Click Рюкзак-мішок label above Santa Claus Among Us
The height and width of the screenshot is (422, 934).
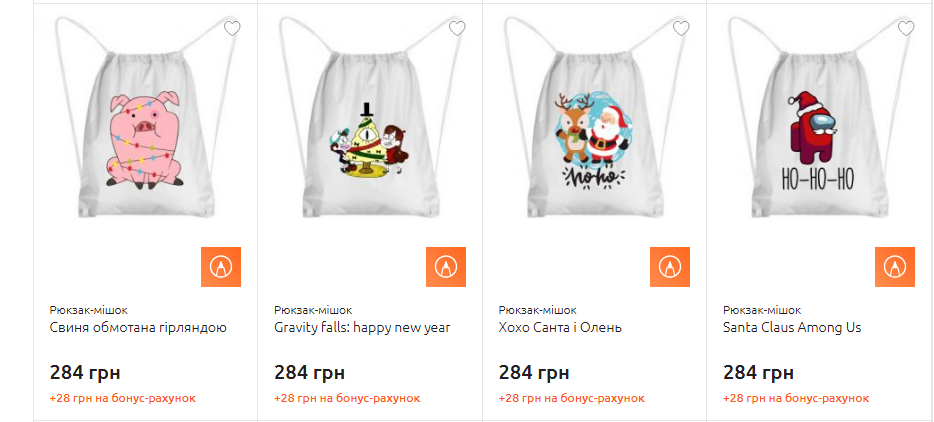click(x=762, y=310)
